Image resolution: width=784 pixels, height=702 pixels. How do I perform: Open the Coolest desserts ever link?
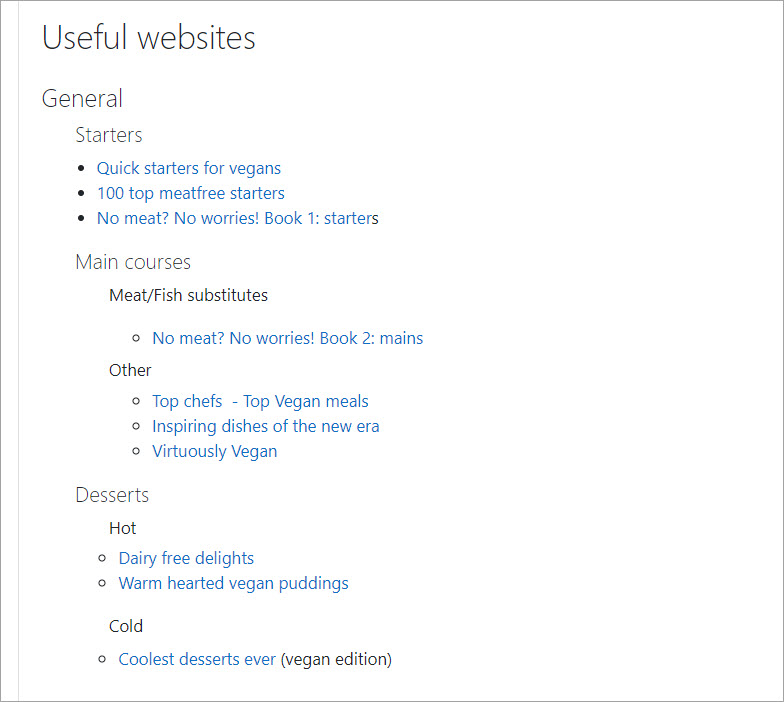tap(196, 659)
